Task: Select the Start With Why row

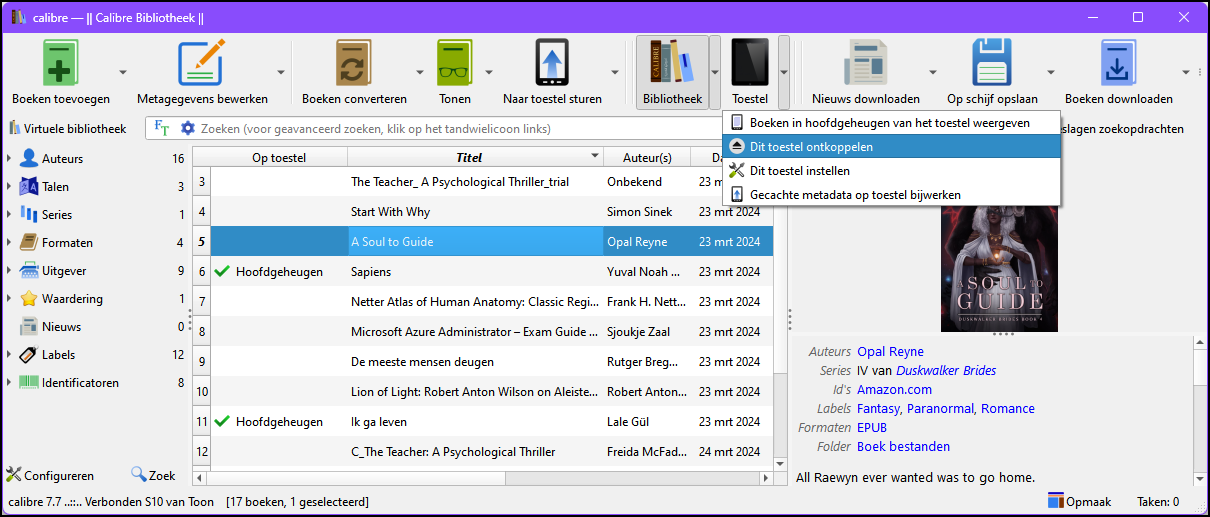Action: point(483,211)
